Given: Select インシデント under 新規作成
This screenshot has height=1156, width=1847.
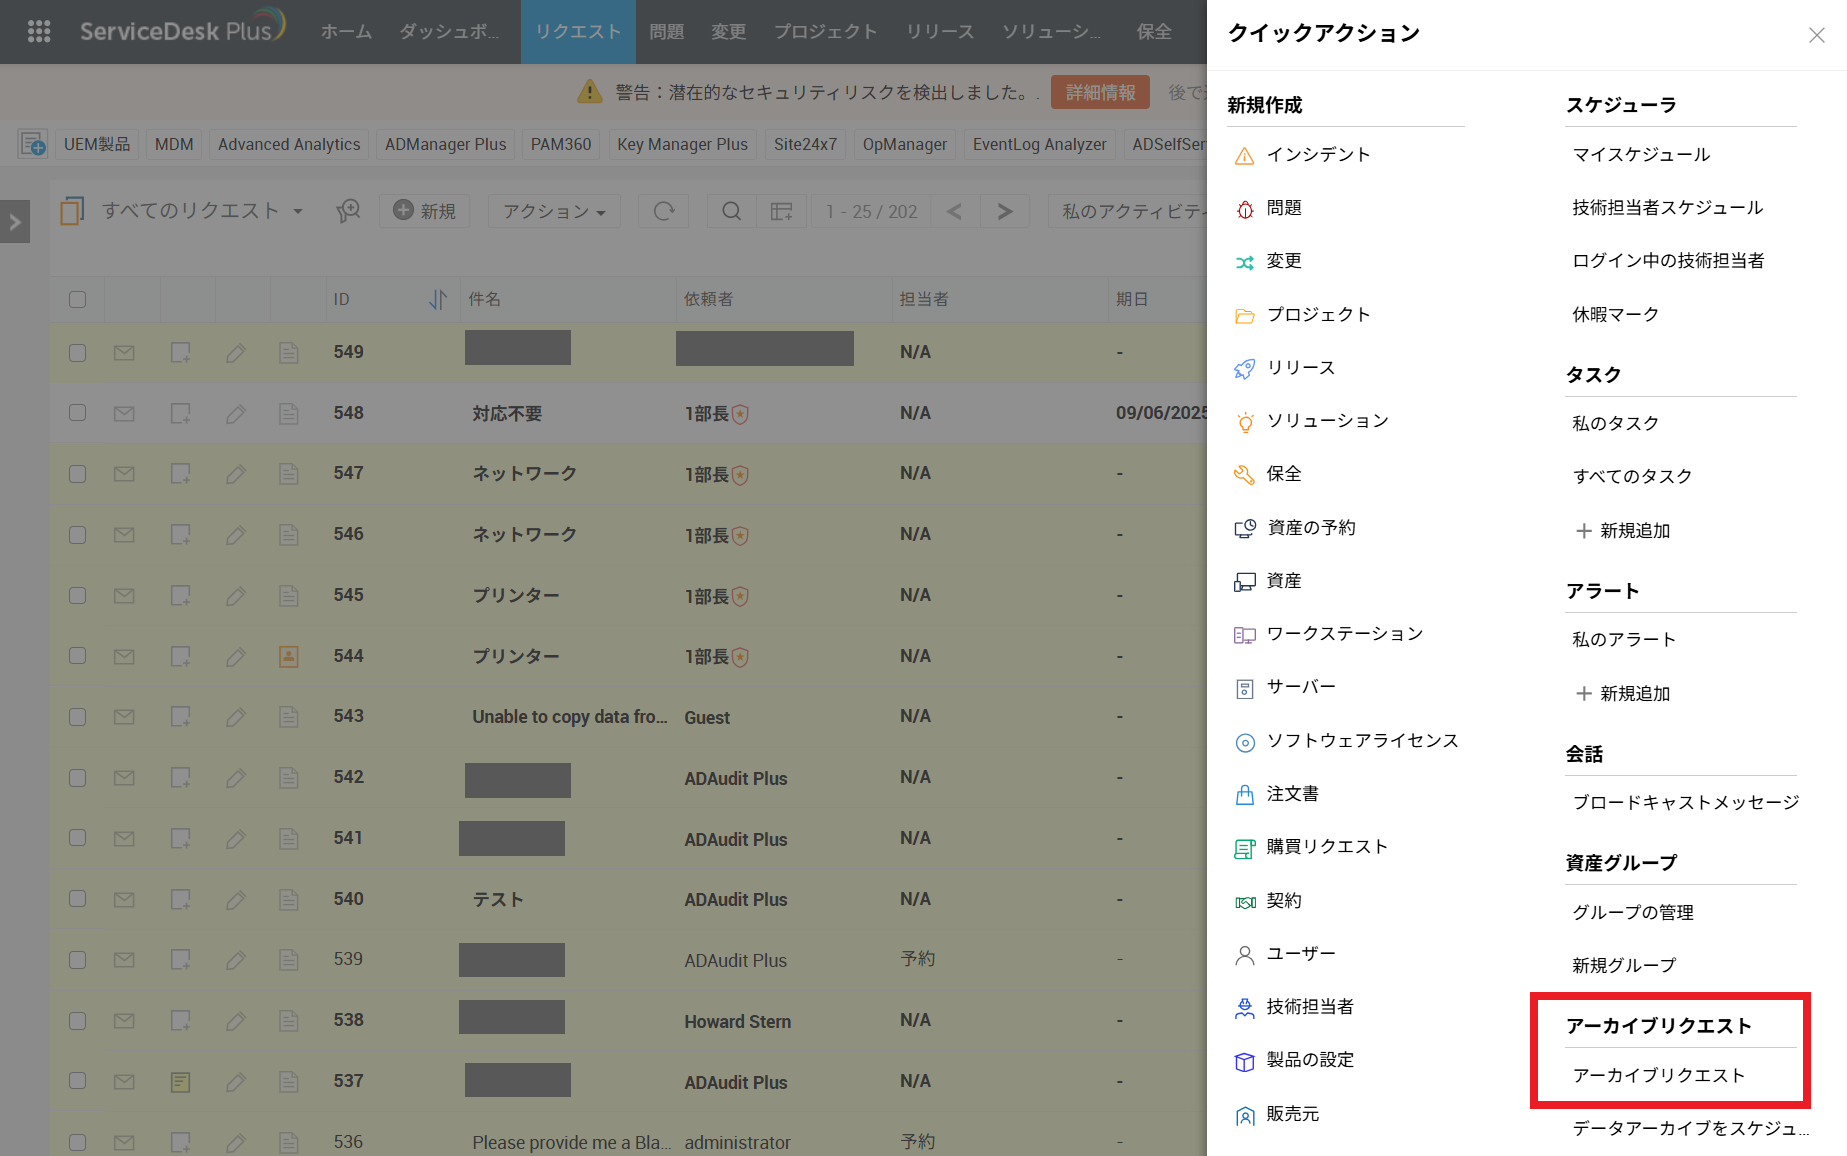Looking at the screenshot, I should tap(1317, 155).
